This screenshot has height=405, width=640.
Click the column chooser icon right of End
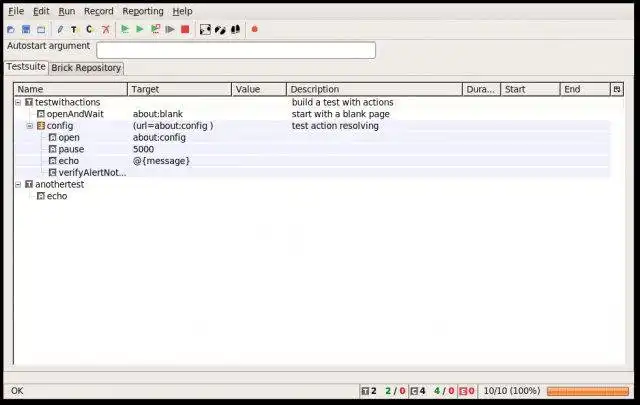(617, 89)
